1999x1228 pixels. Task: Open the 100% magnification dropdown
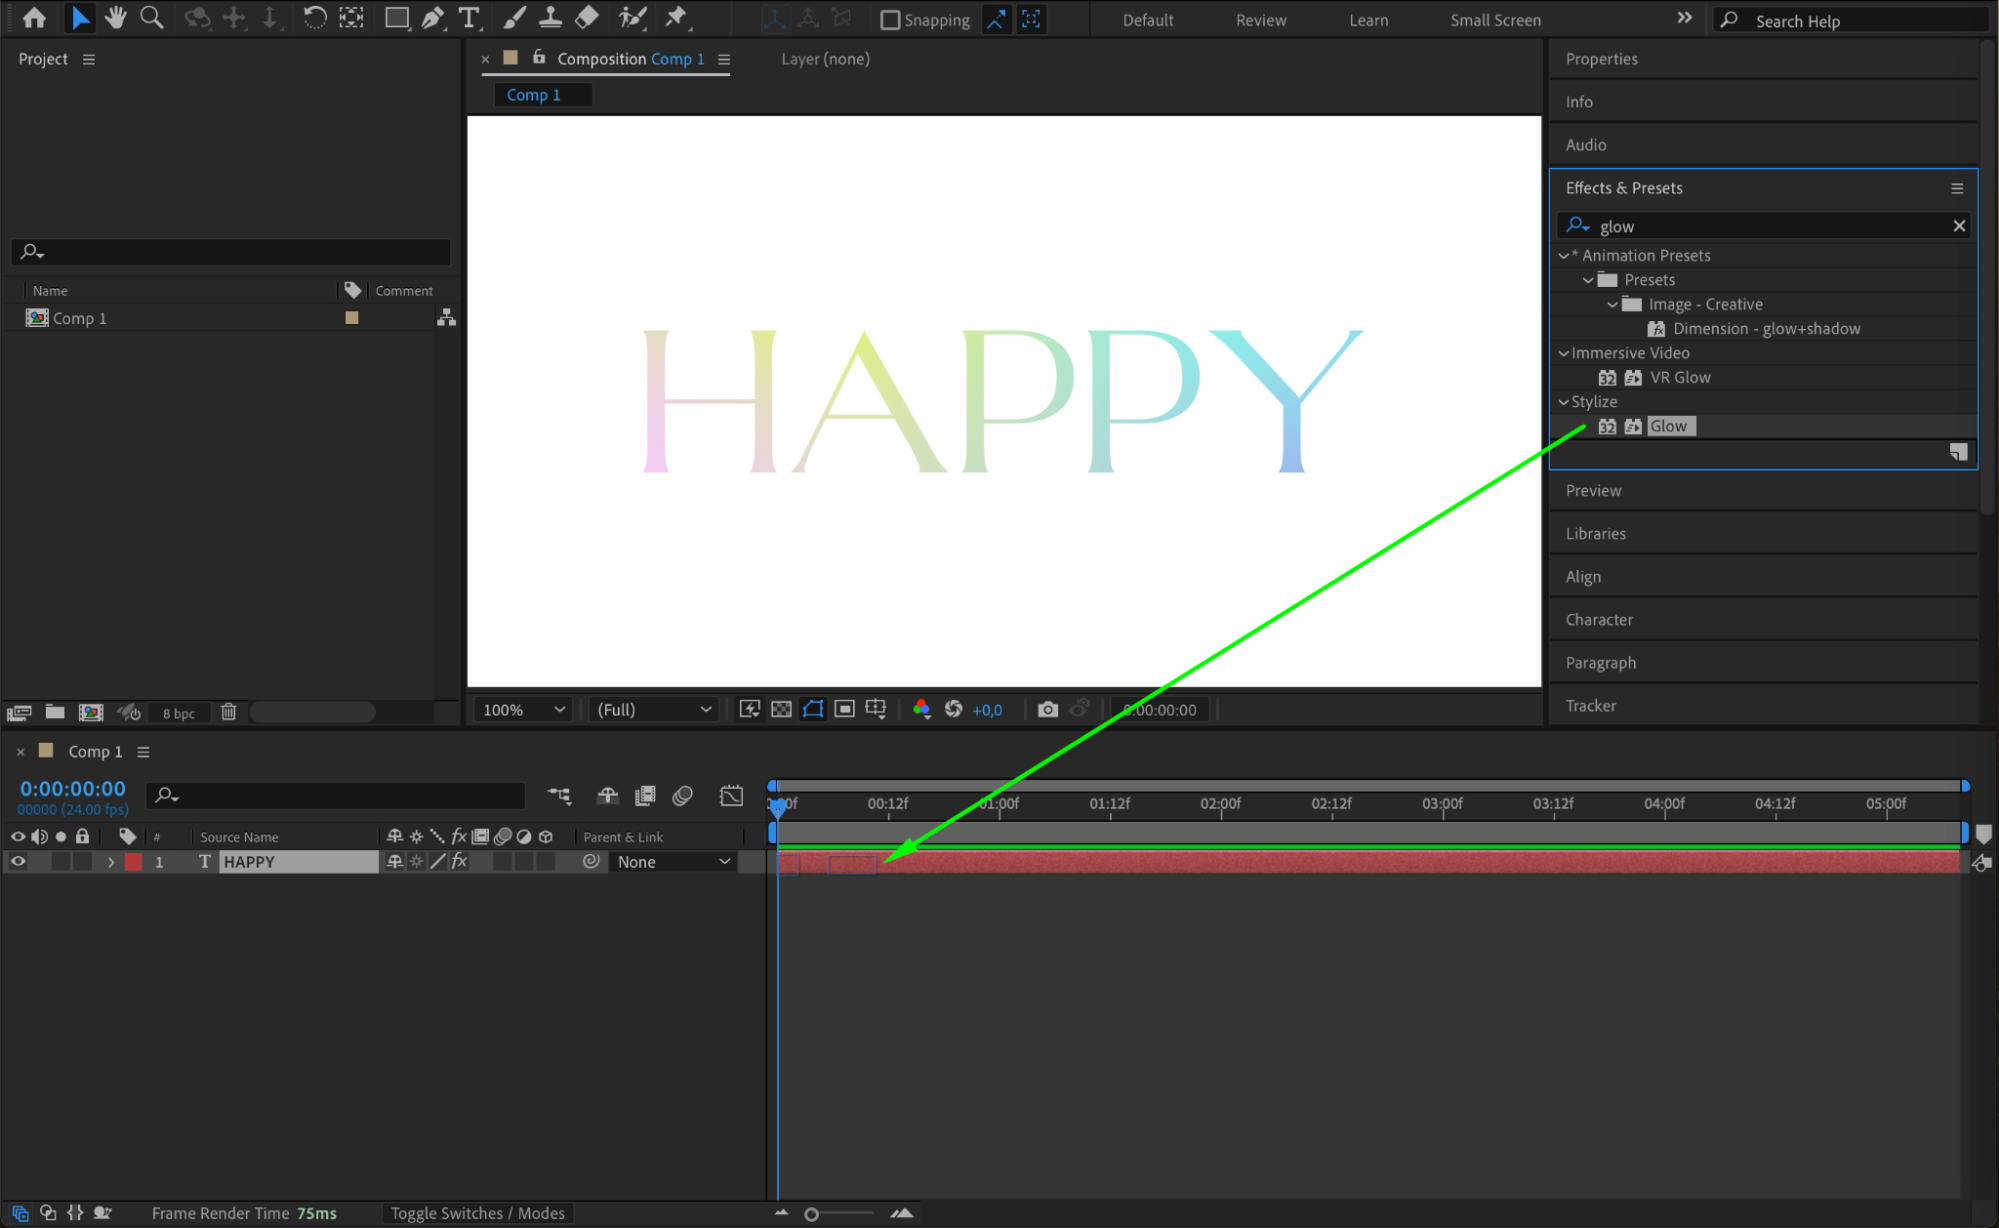[x=524, y=709]
